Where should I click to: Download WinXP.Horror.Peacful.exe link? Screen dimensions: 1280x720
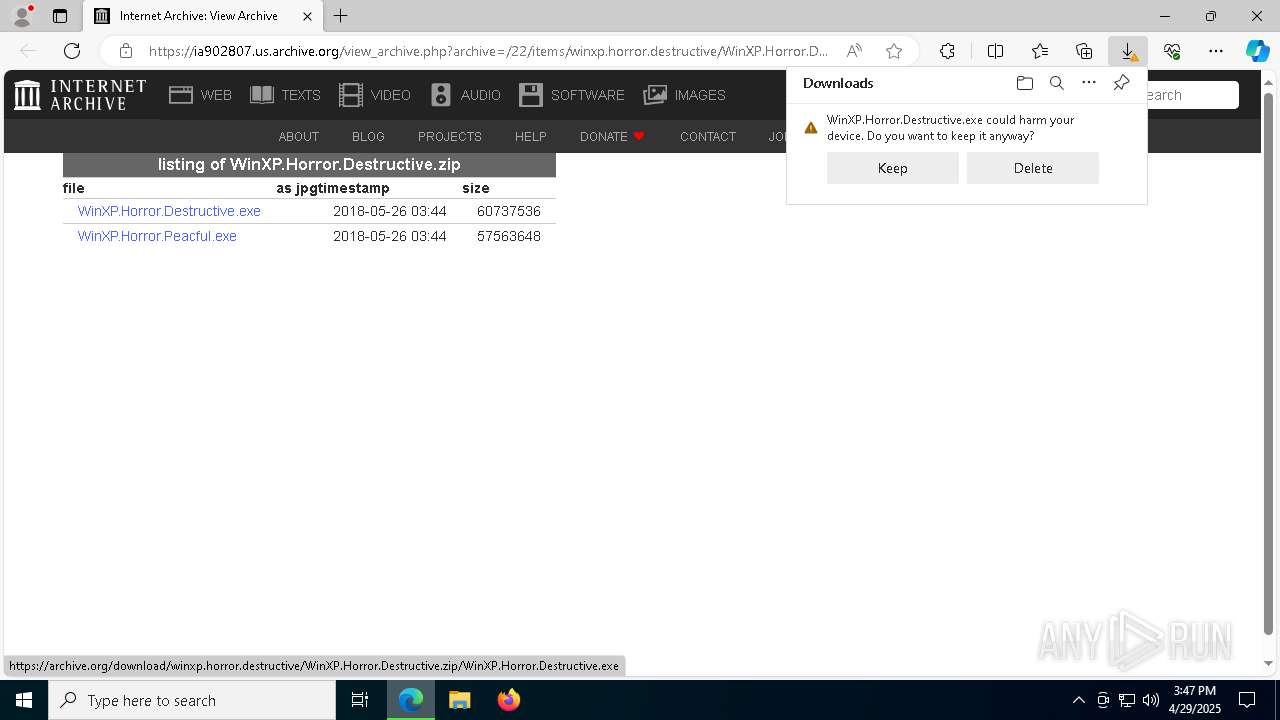(x=157, y=237)
